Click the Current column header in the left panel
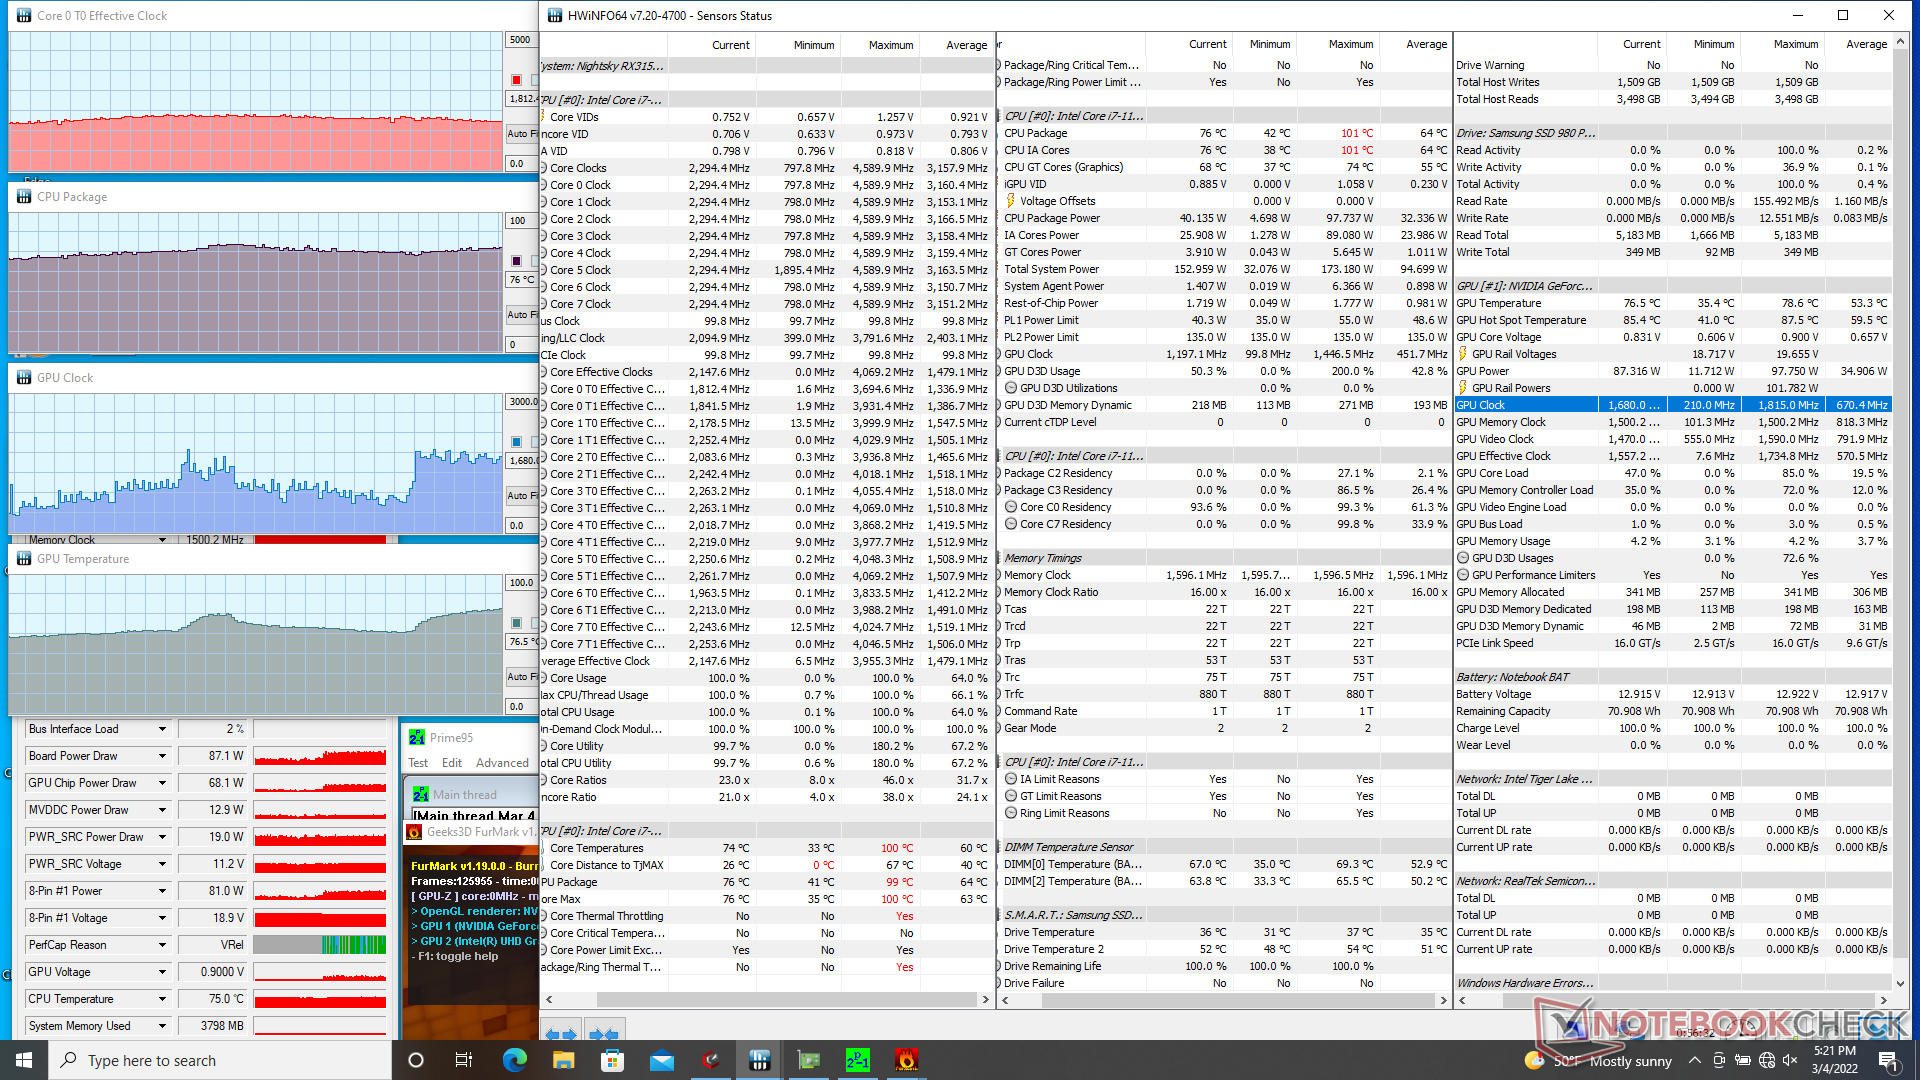 coord(730,45)
